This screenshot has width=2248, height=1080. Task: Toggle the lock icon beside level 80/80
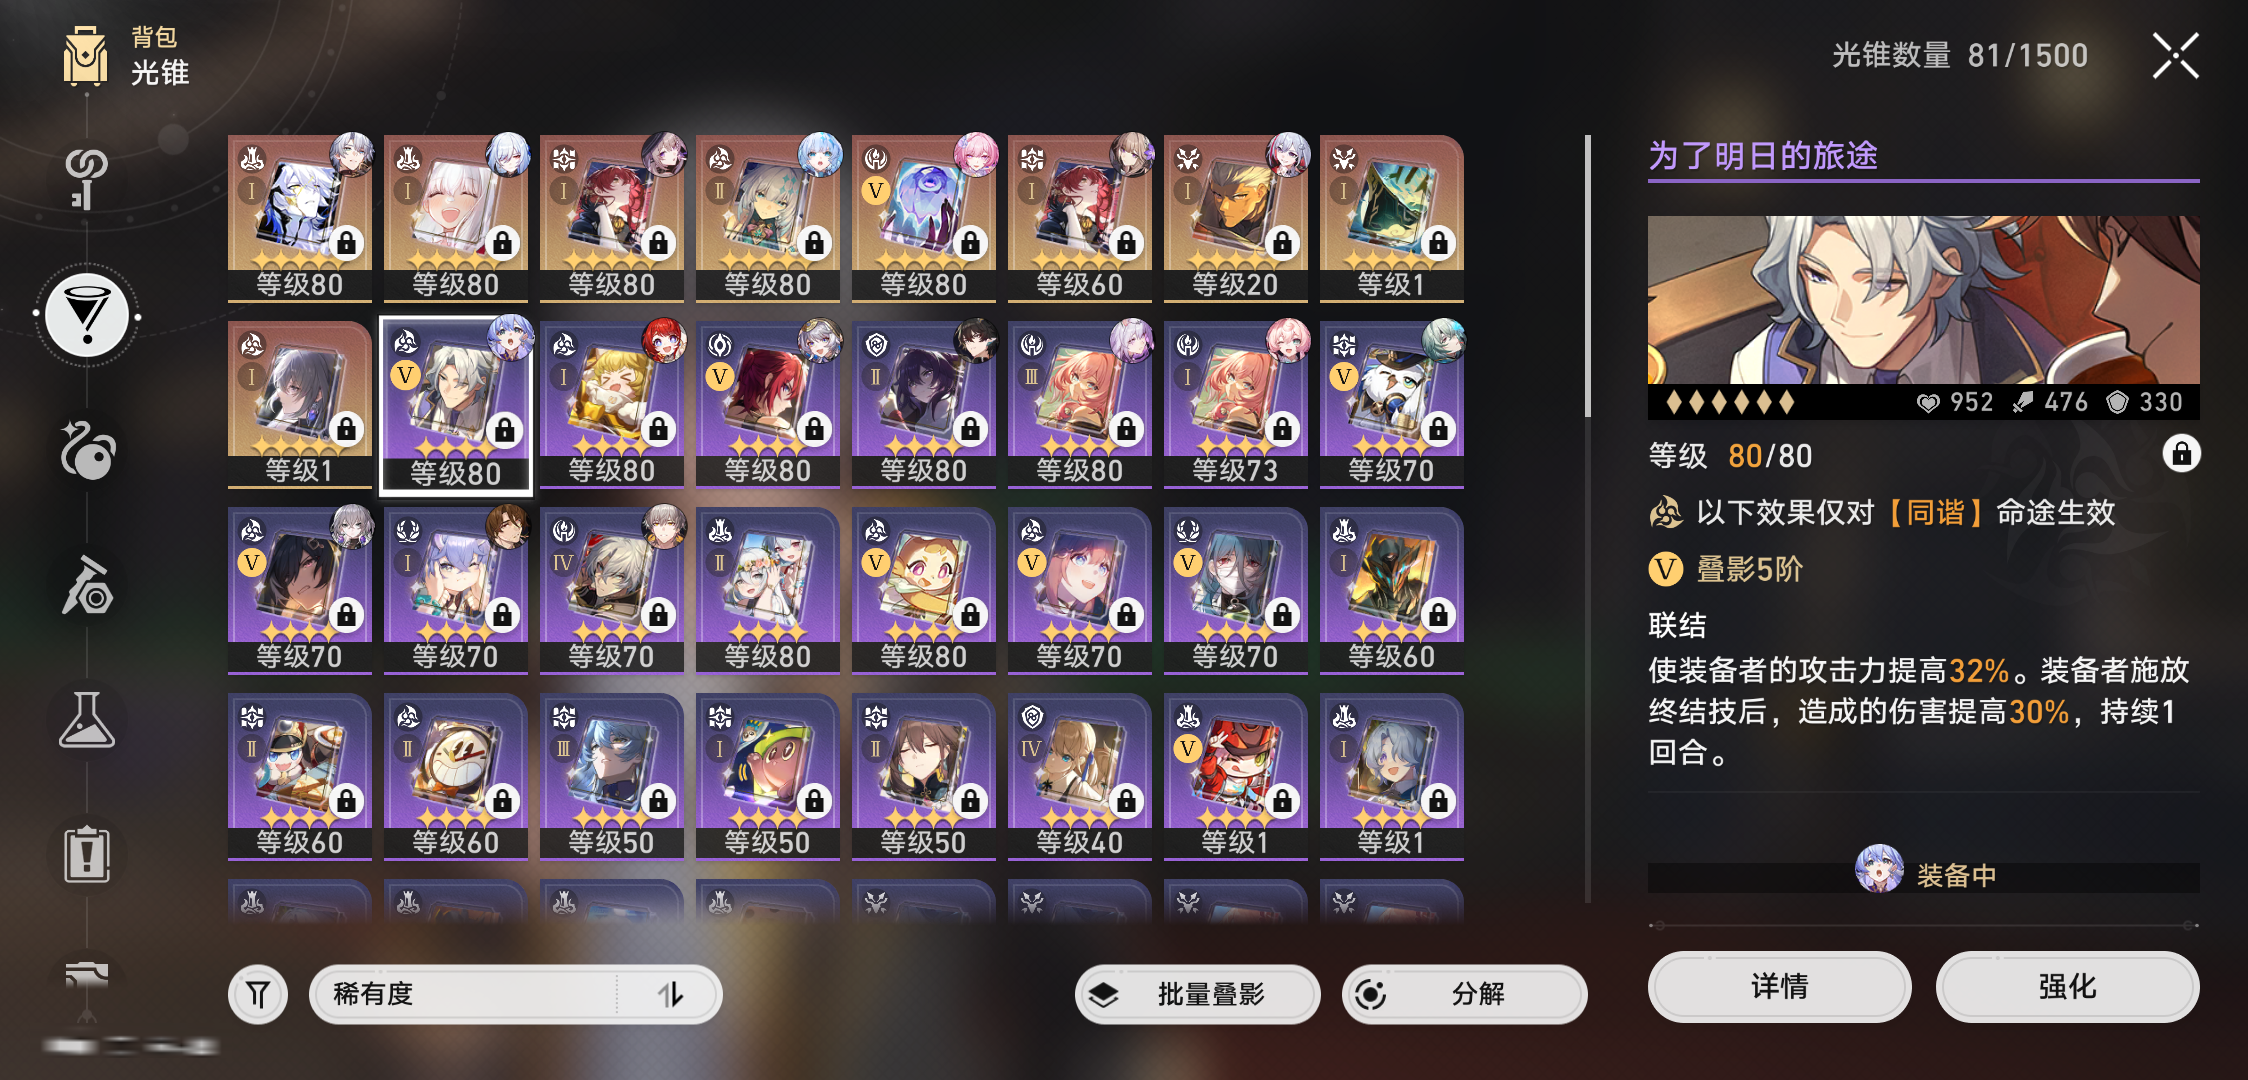2181,454
